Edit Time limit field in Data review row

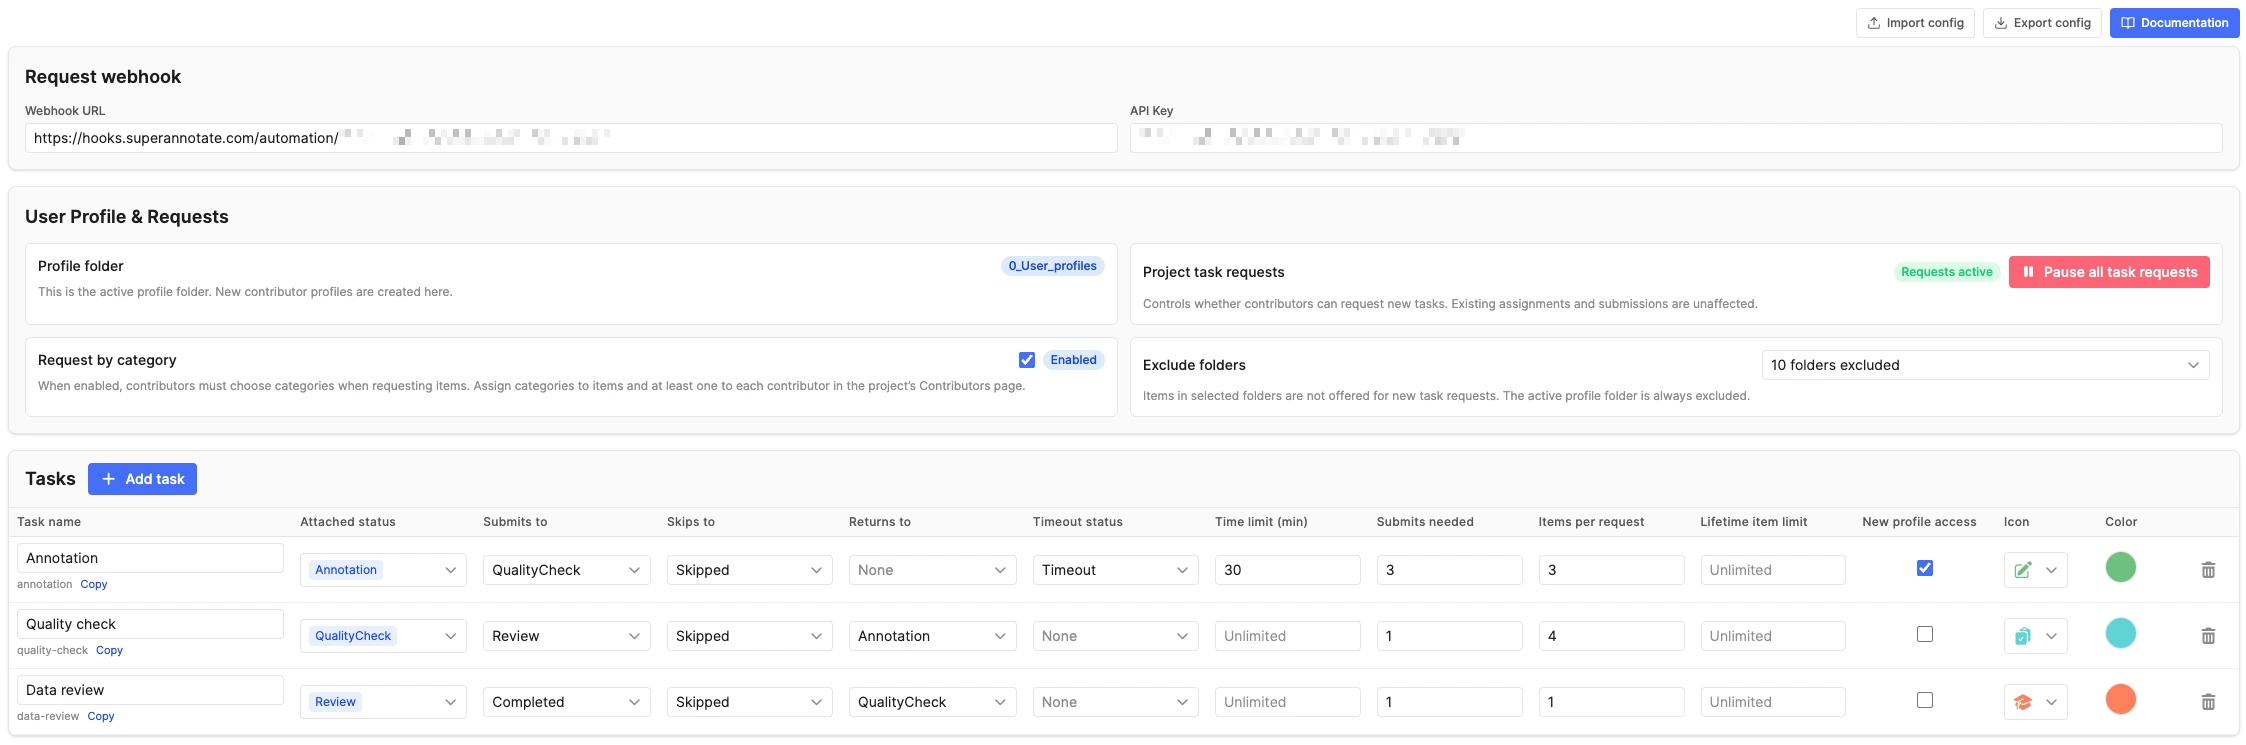[1287, 702]
